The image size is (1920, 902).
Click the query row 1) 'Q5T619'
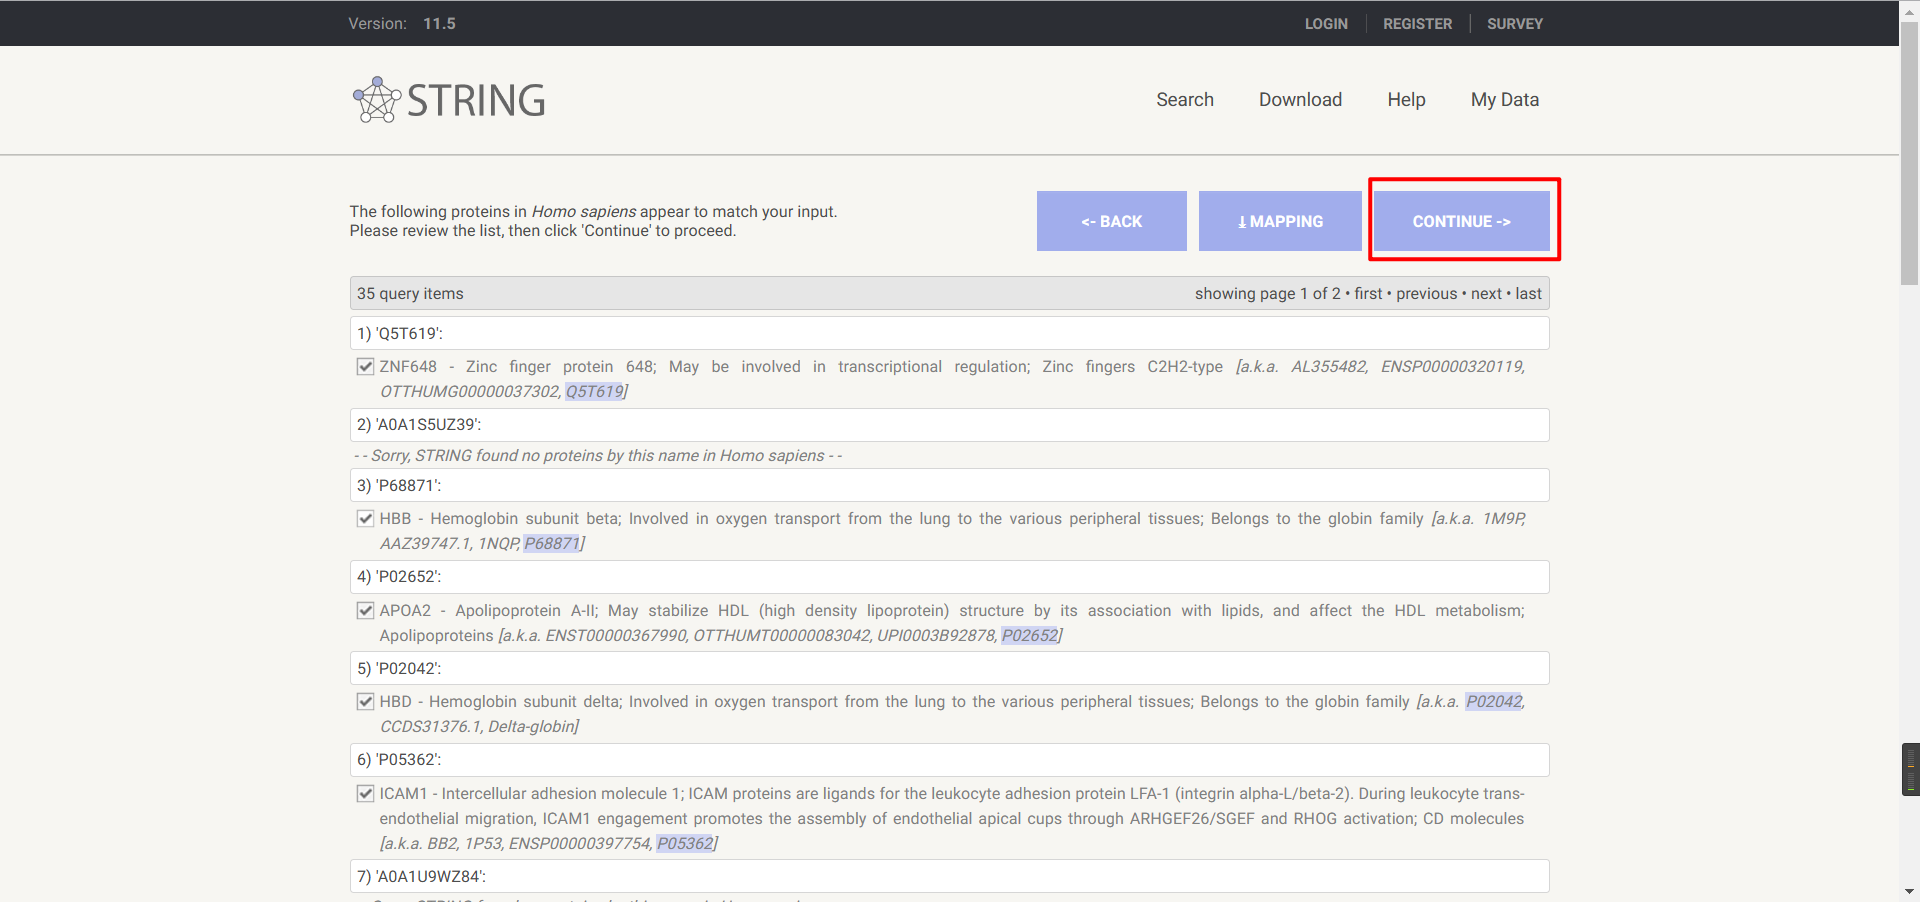(x=950, y=333)
